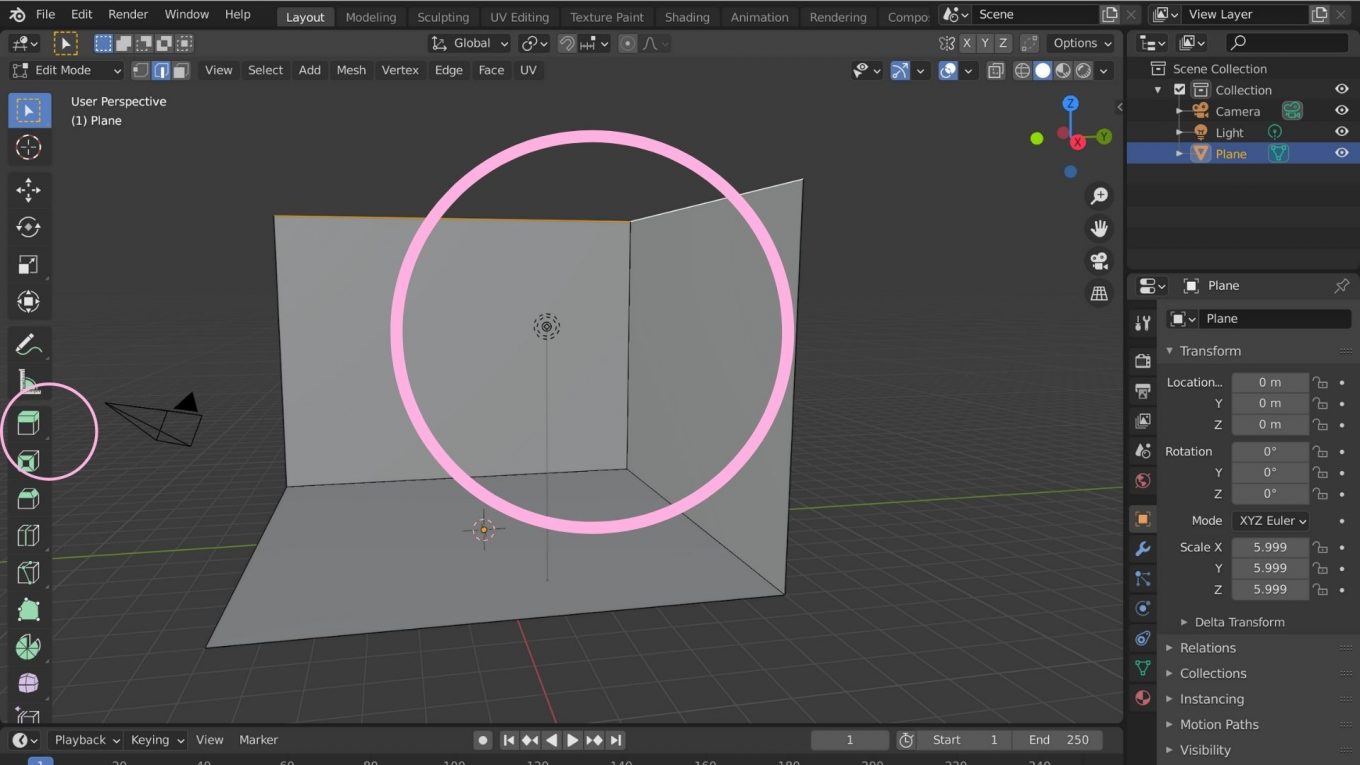
Task: Open the World properties globe icon
Action: click(x=1141, y=481)
